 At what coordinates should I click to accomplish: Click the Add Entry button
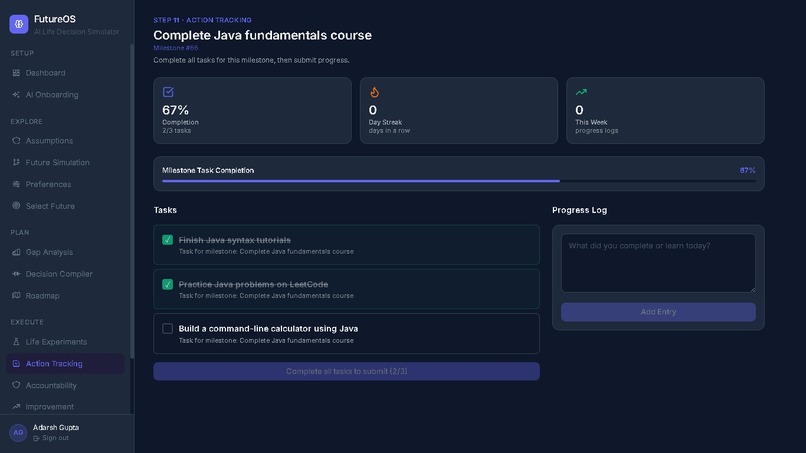tap(658, 312)
